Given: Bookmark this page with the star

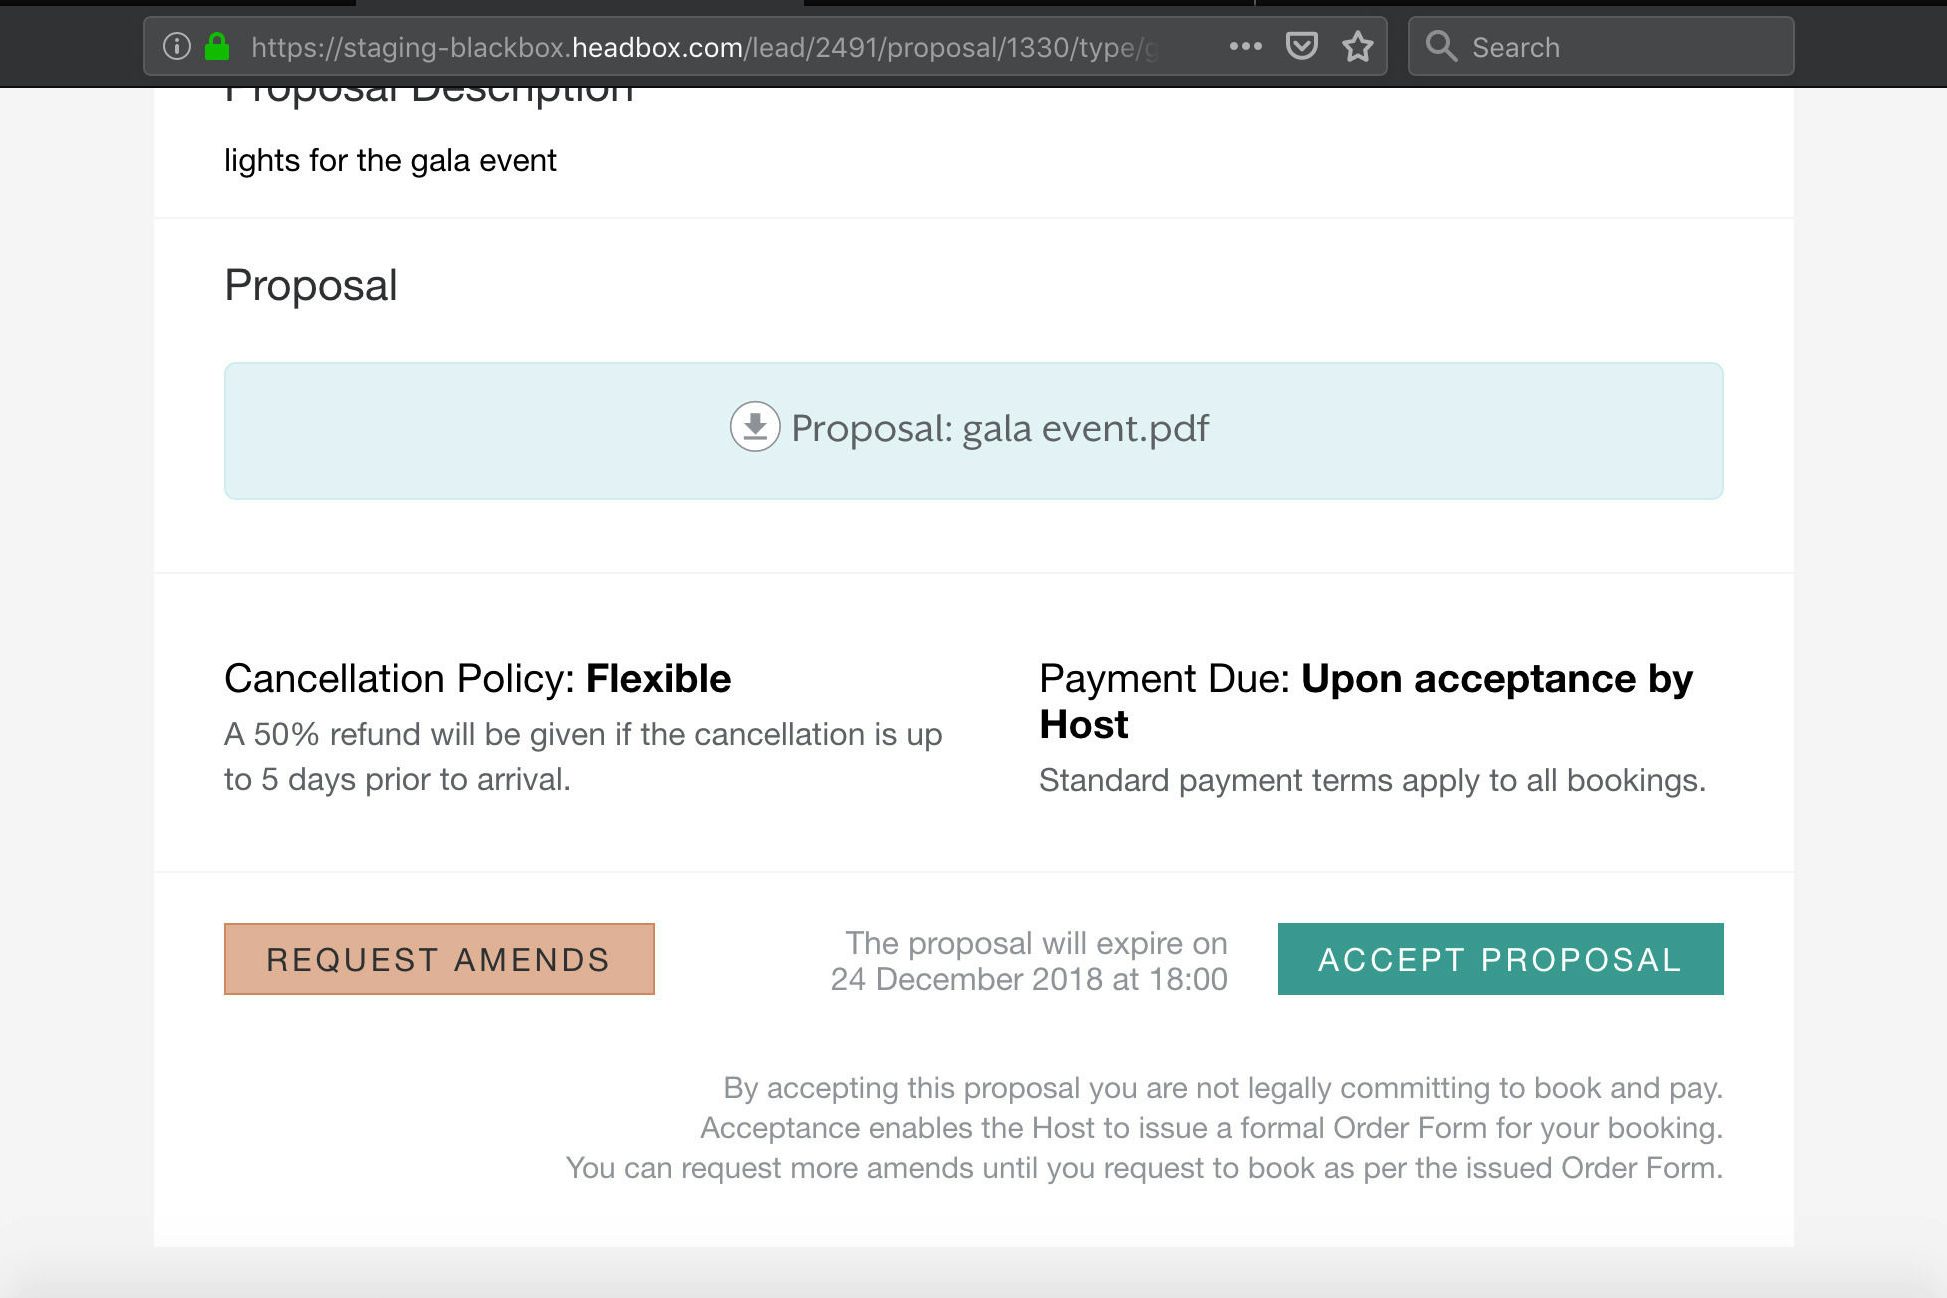Looking at the screenshot, I should click(x=1357, y=47).
